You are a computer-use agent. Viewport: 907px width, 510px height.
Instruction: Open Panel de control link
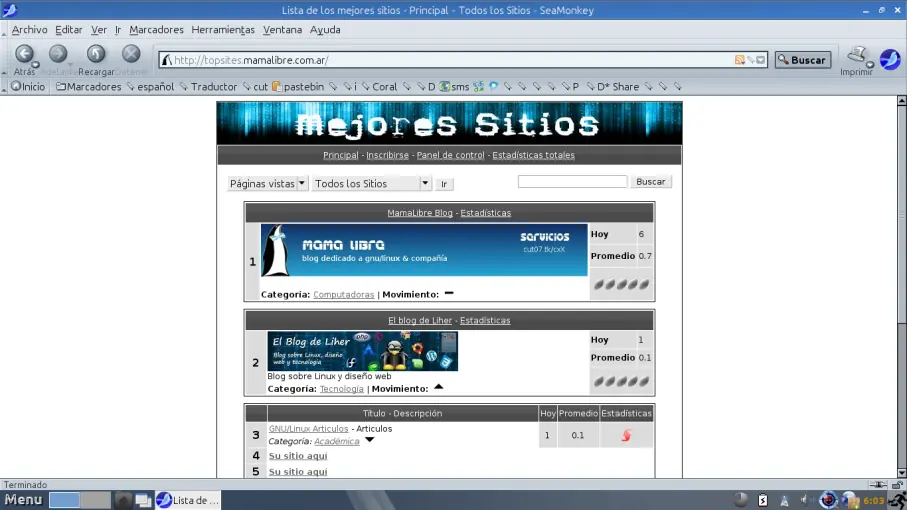pos(450,155)
